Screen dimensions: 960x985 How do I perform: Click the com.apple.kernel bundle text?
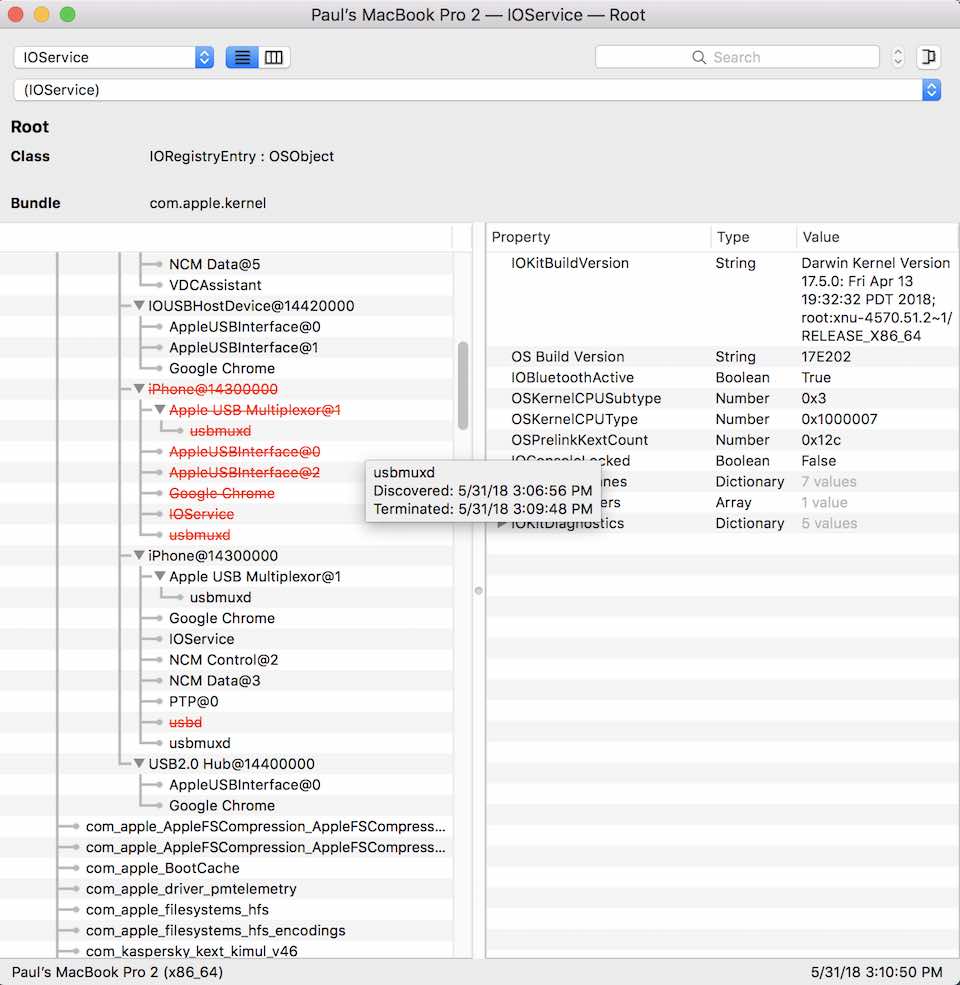(x=207, y=203)
